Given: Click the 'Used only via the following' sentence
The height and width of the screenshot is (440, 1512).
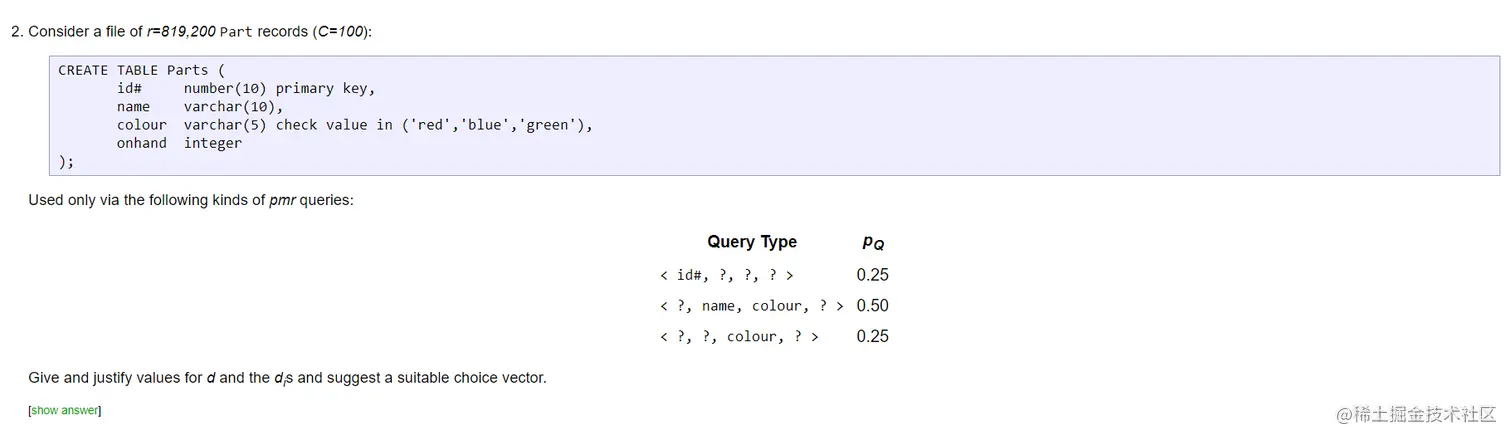Looking at the screenshot, I should (190, 200).
